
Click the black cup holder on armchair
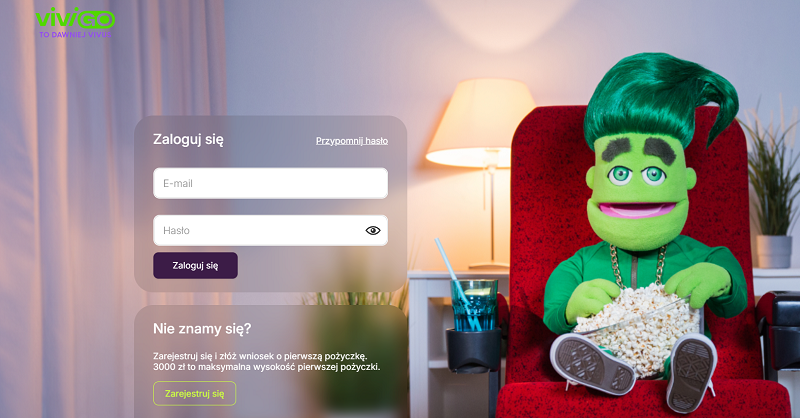(472, 350)
